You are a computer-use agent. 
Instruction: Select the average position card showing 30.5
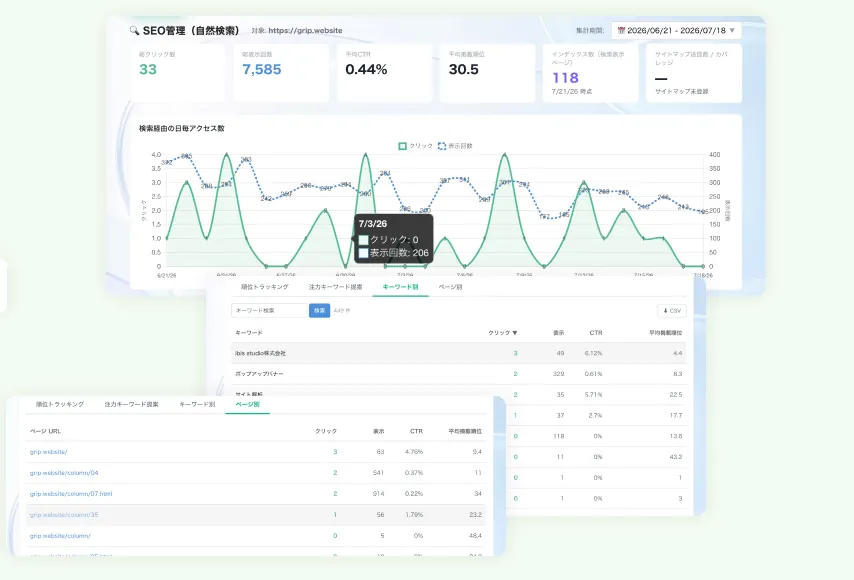[487, 73]
